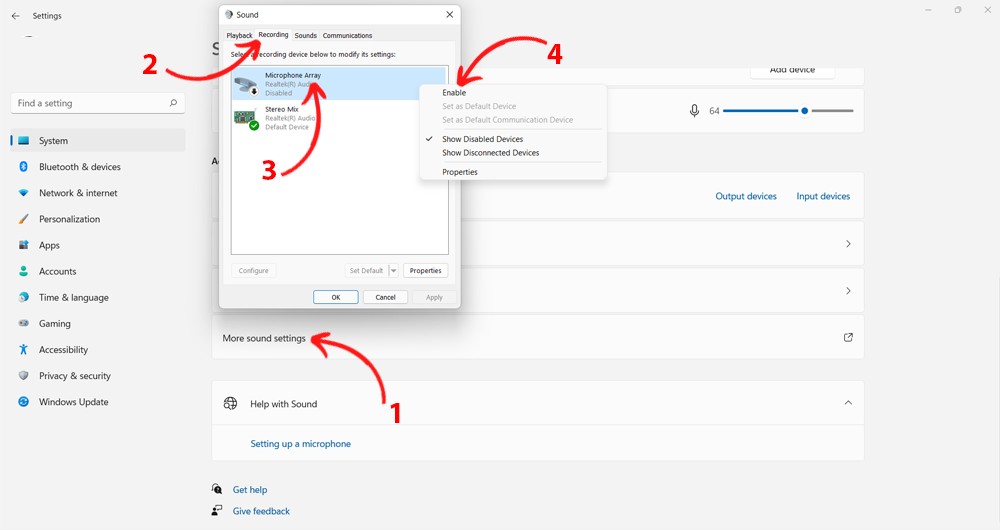The image size is (1000, 530).
Task: Click the Accessibility figure icon
Action: (x=24, y=350)
